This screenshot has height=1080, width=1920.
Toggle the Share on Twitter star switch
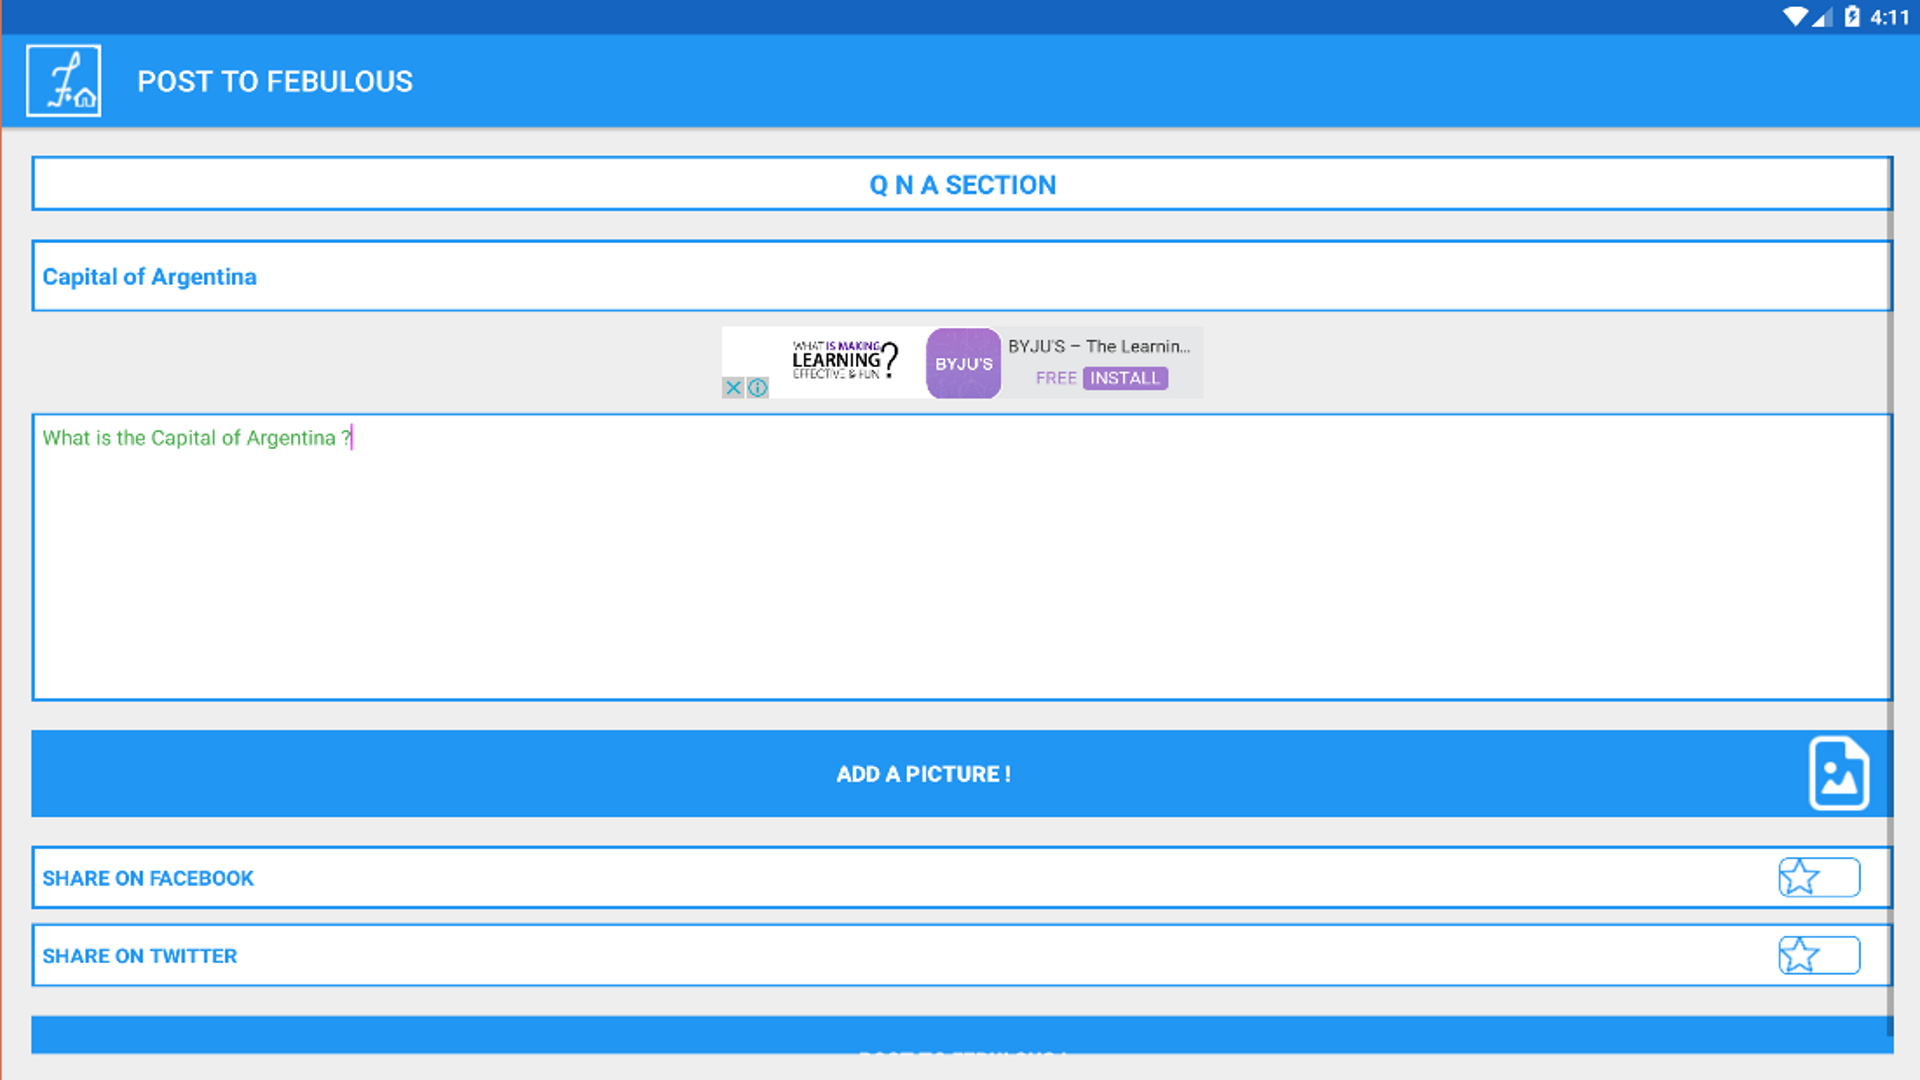(x=1818, y=955)
